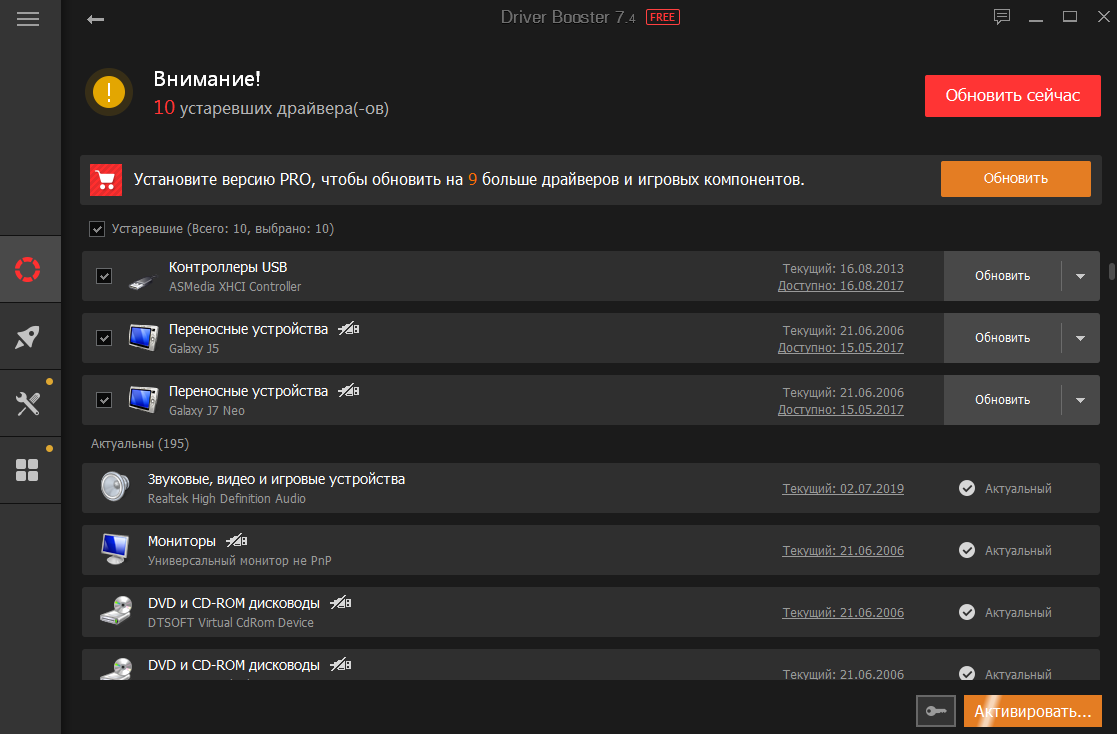This screenshot has height=734, width=1117.
Task: Click the DTSOFT Virtual CdRom Device text
Action: (x=231, y=623)
